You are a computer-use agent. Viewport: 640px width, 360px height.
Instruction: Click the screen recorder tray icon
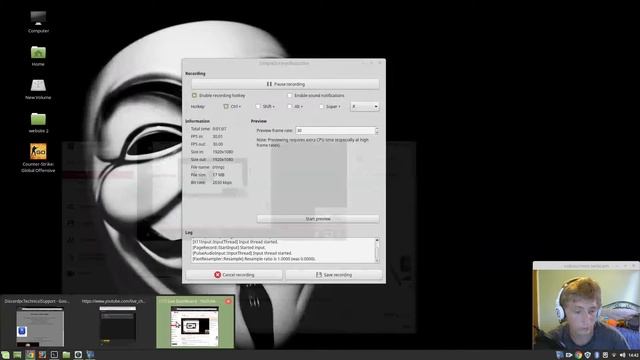(560, 355)
